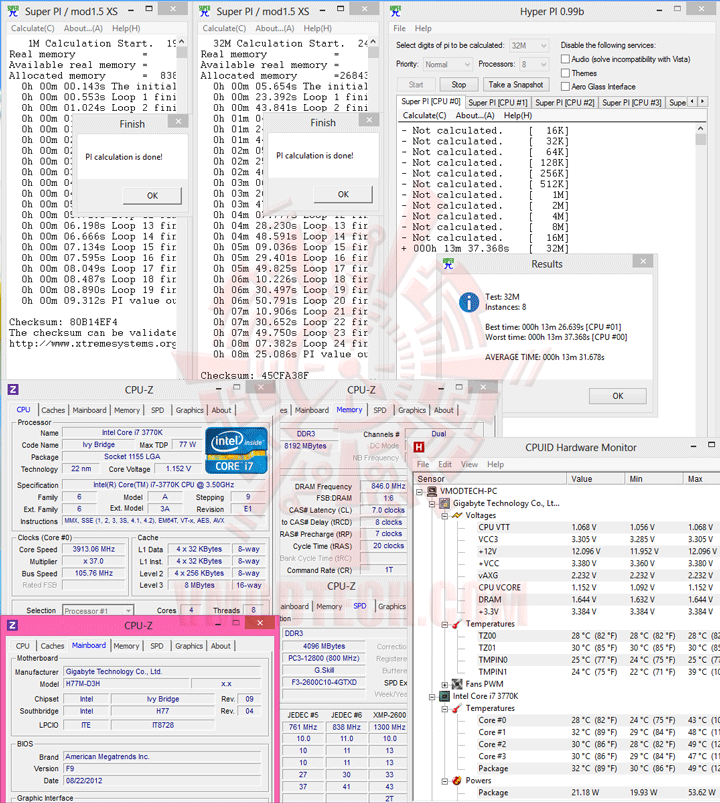Enable Audio service disabling checkbox

click(x=565, y=59)
